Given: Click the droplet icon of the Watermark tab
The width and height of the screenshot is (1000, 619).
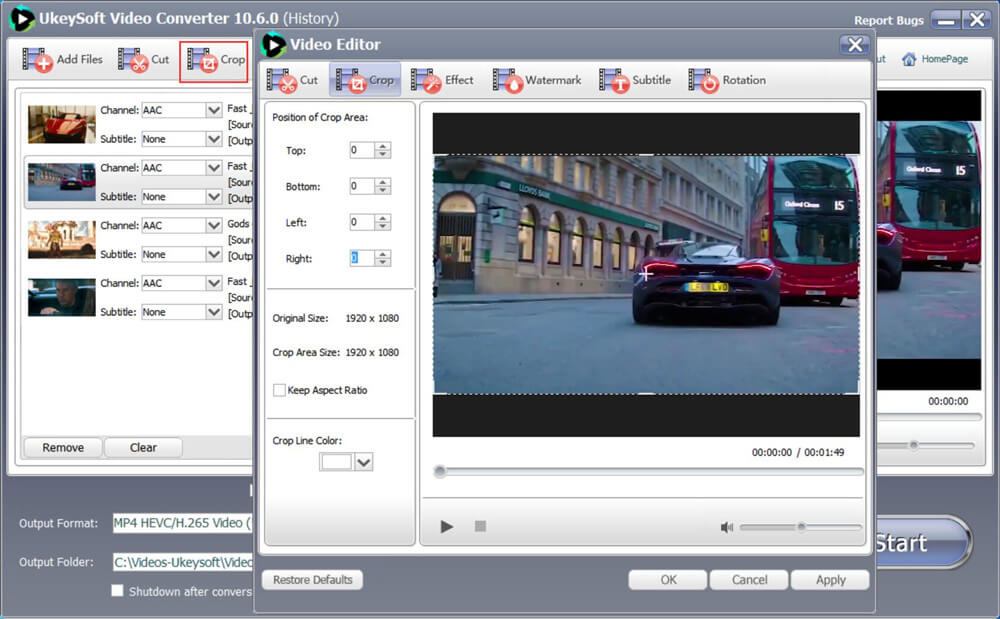Looking at the screenshot, I should [508, 80].
